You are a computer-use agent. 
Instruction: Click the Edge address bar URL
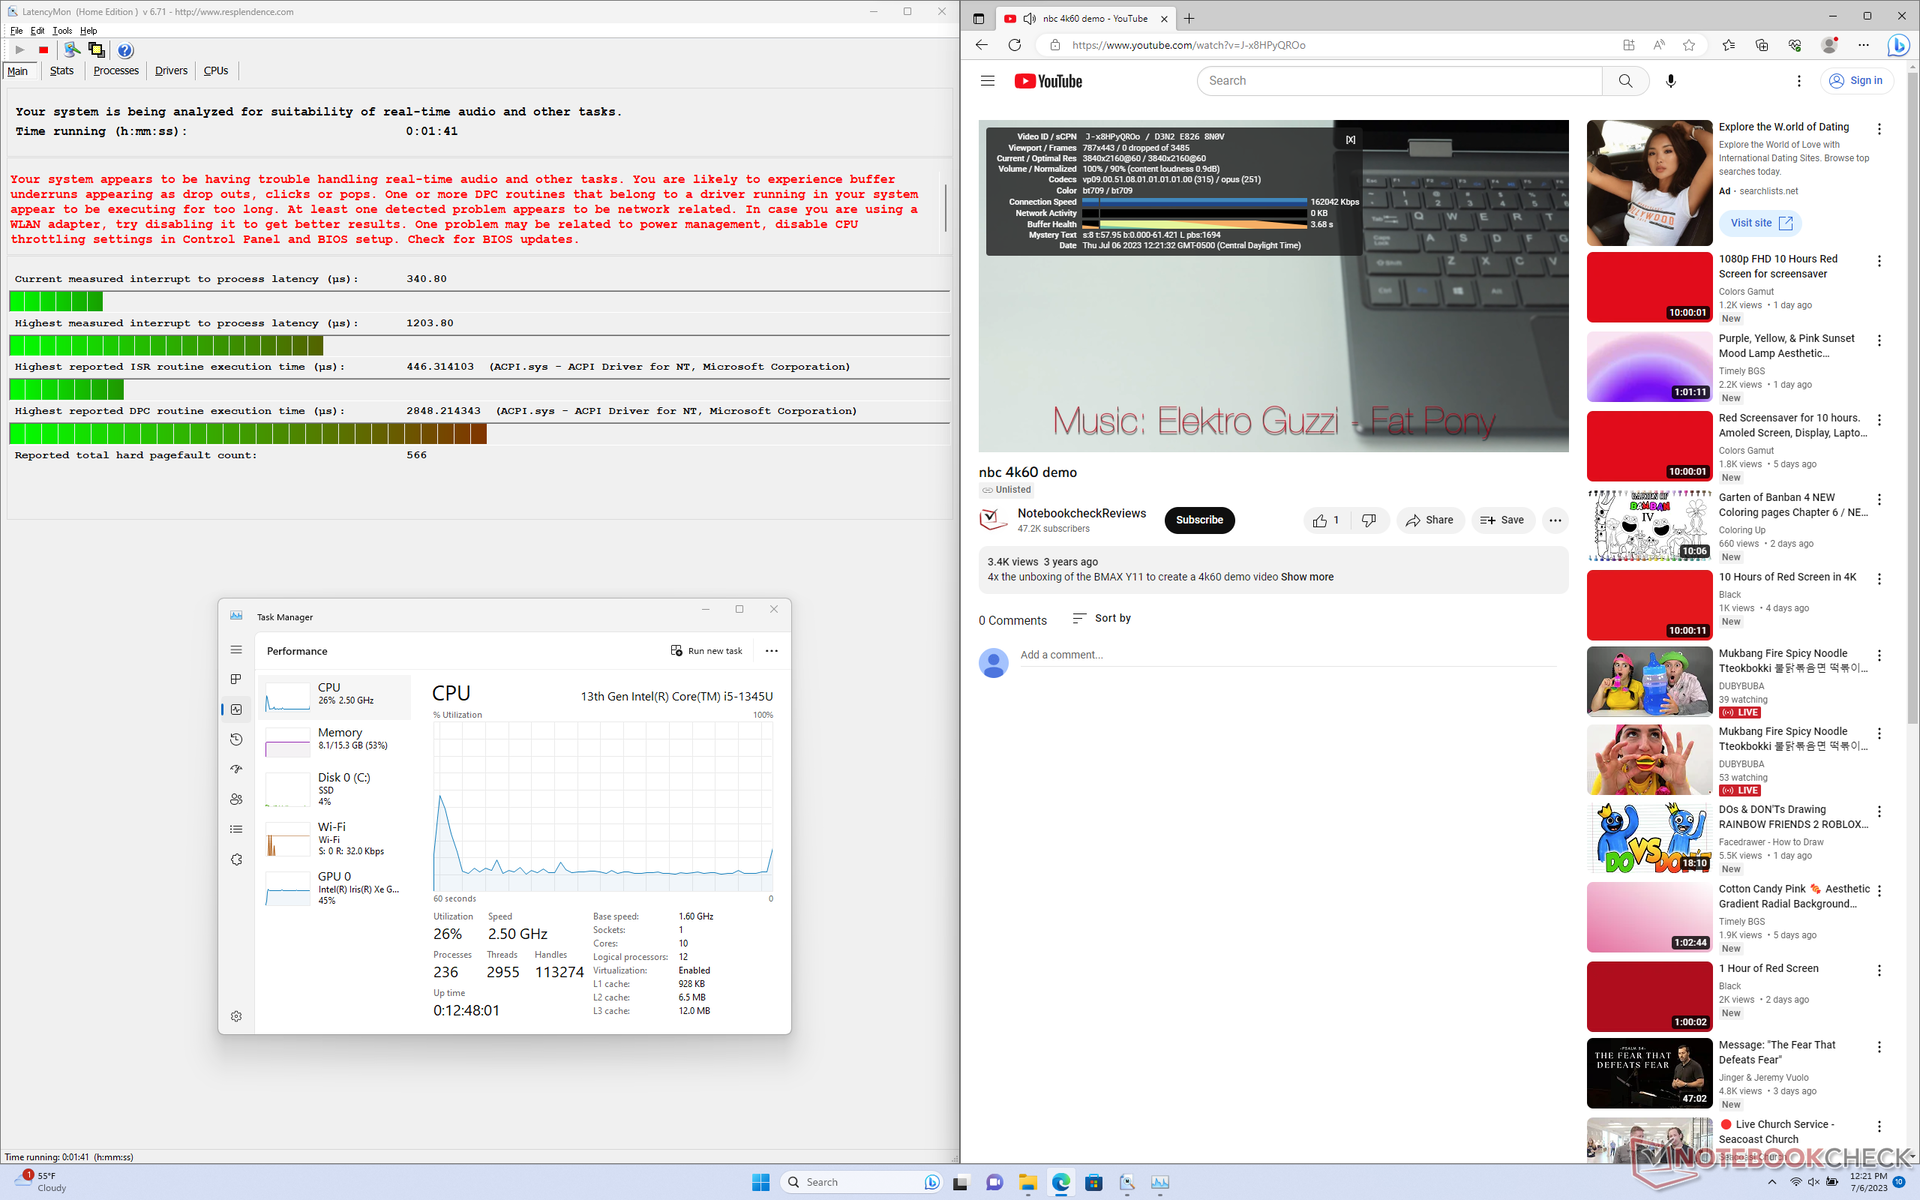[1188, 45]
